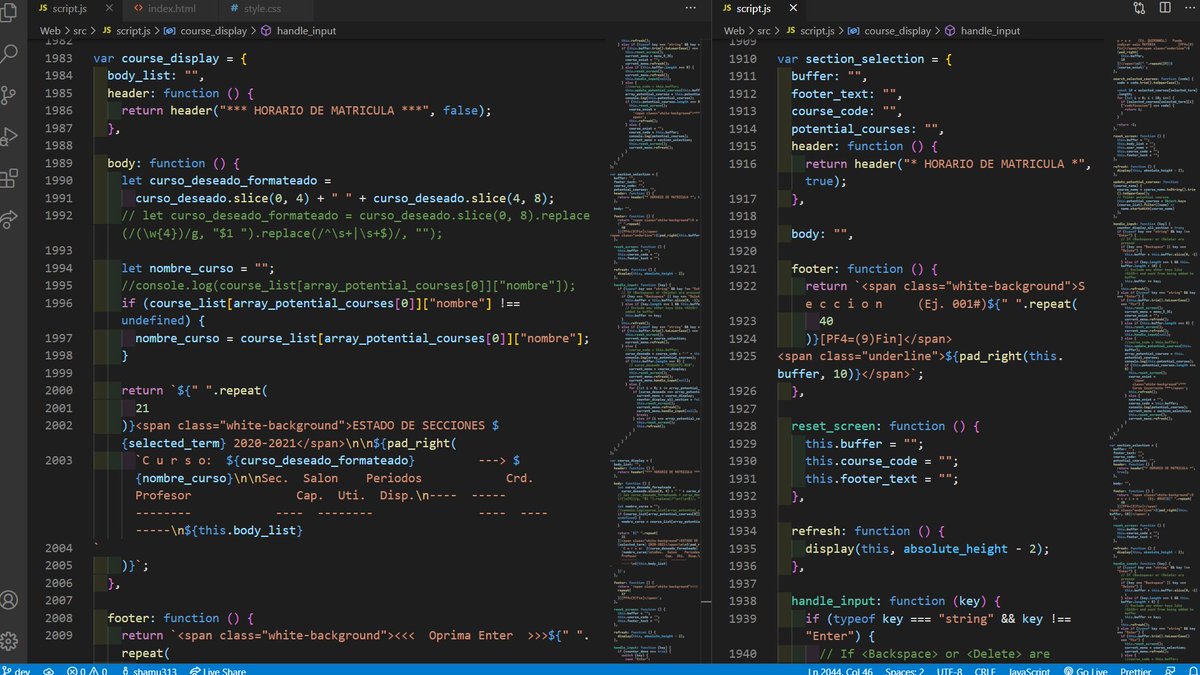This screenshot has height=675, width=1200.
Task: Click line number 1938 in right editor
Action: 742,601
